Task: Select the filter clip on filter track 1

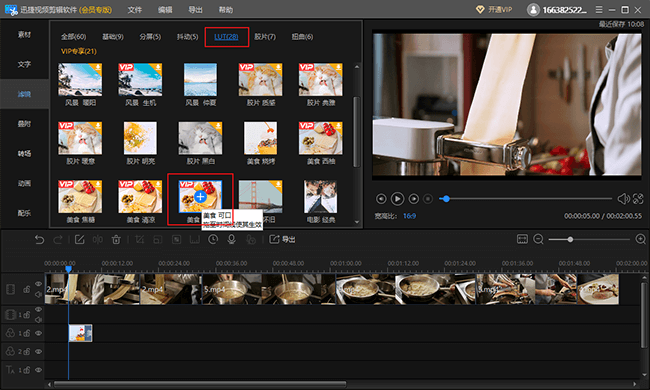Action: tap(80, 333)
